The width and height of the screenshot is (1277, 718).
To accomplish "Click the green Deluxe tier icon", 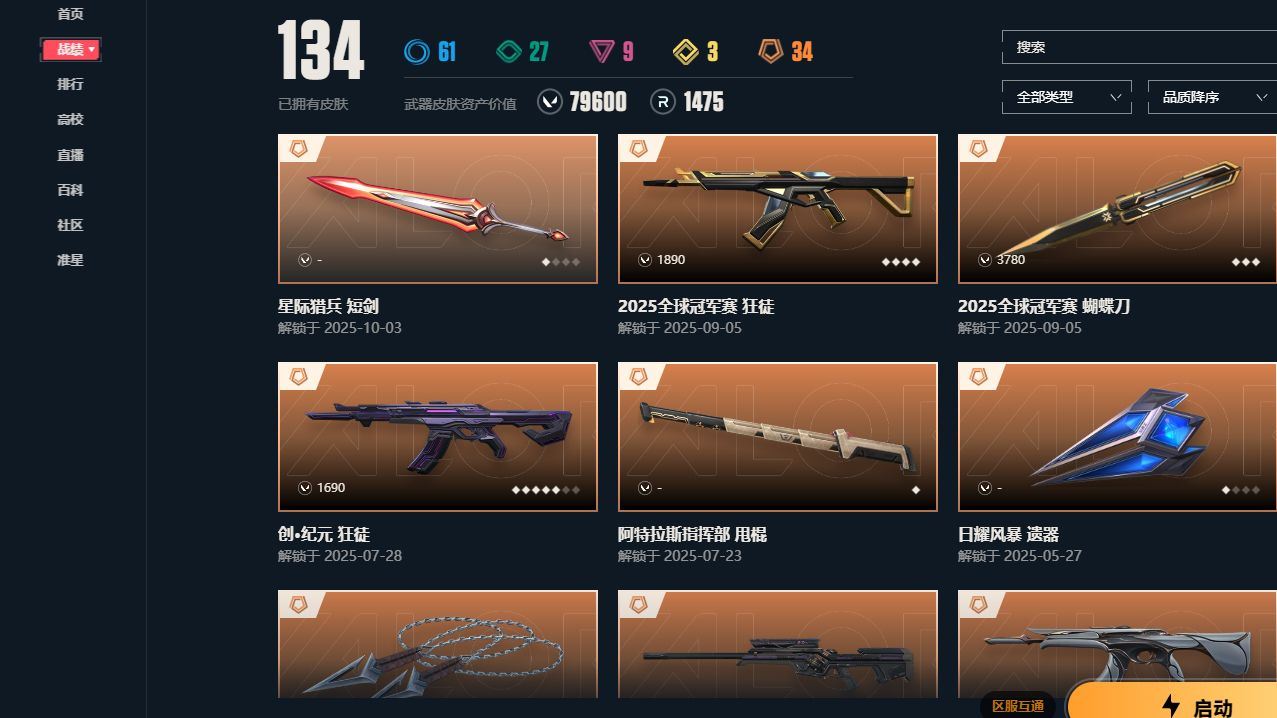I will click(510, 51).
